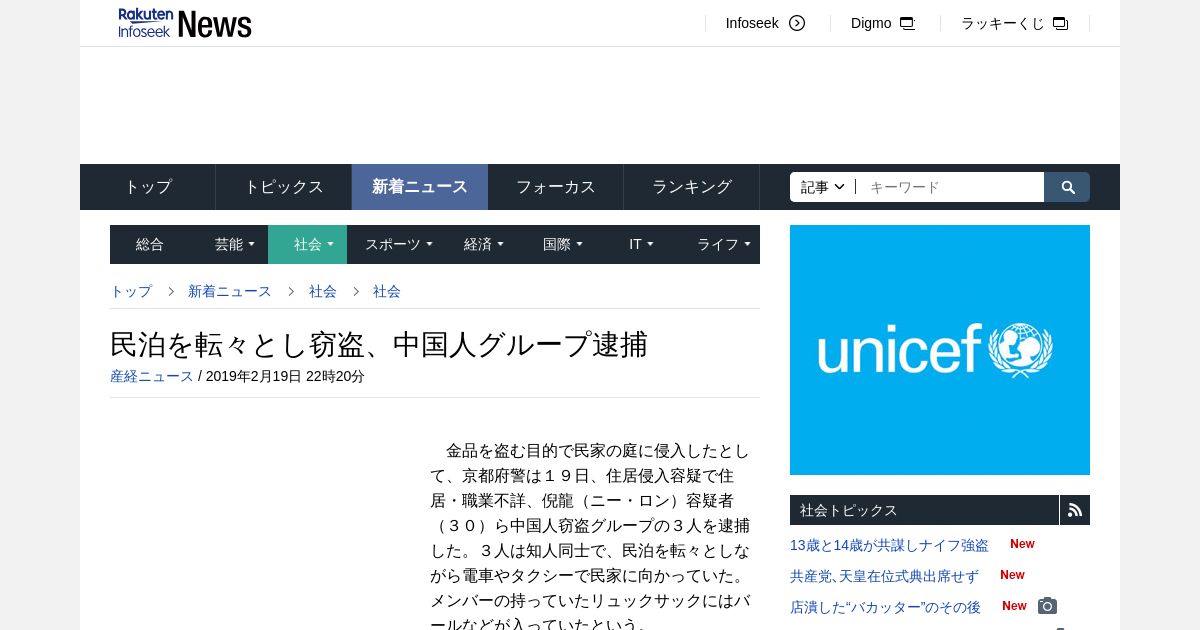Open the 店潰した“バカッター”のその後 headline
Image resolution: width=1200 pixels, height=630 pixels.
tap(885, 607)
